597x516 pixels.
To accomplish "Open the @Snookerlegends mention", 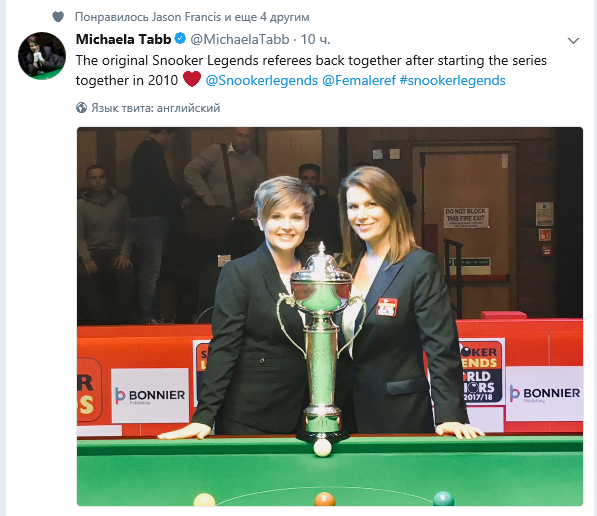I will [262, 80].
